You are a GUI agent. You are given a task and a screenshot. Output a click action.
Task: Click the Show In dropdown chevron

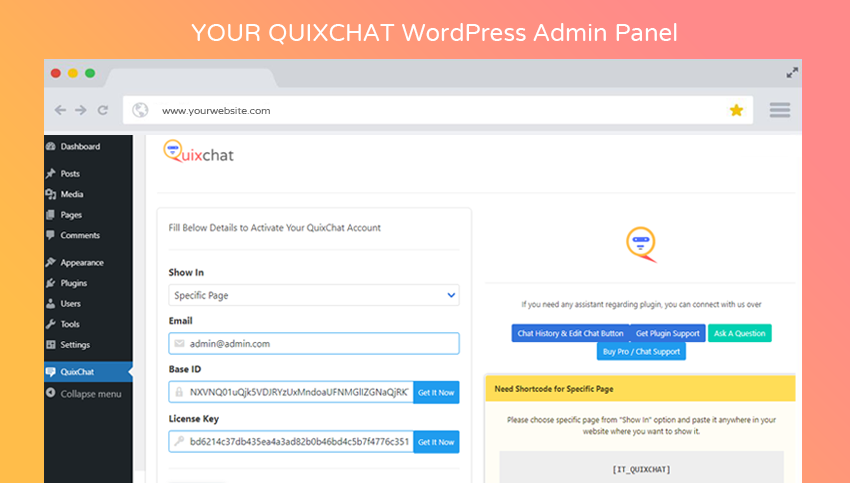[x=451, y=295]
